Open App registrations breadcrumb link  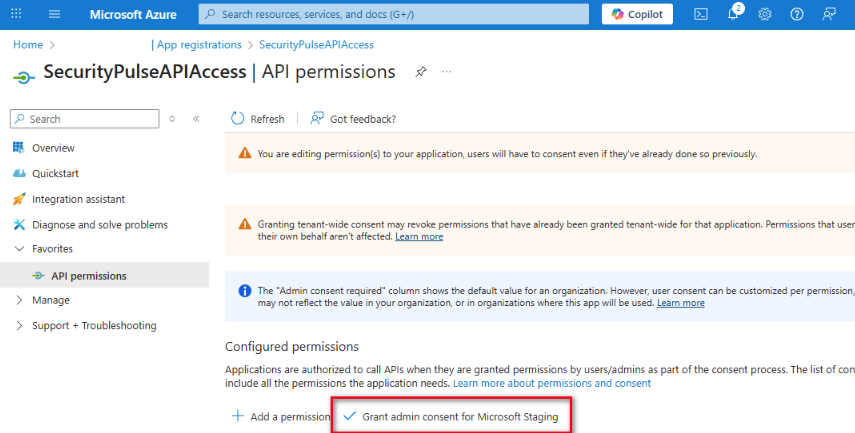199,45
